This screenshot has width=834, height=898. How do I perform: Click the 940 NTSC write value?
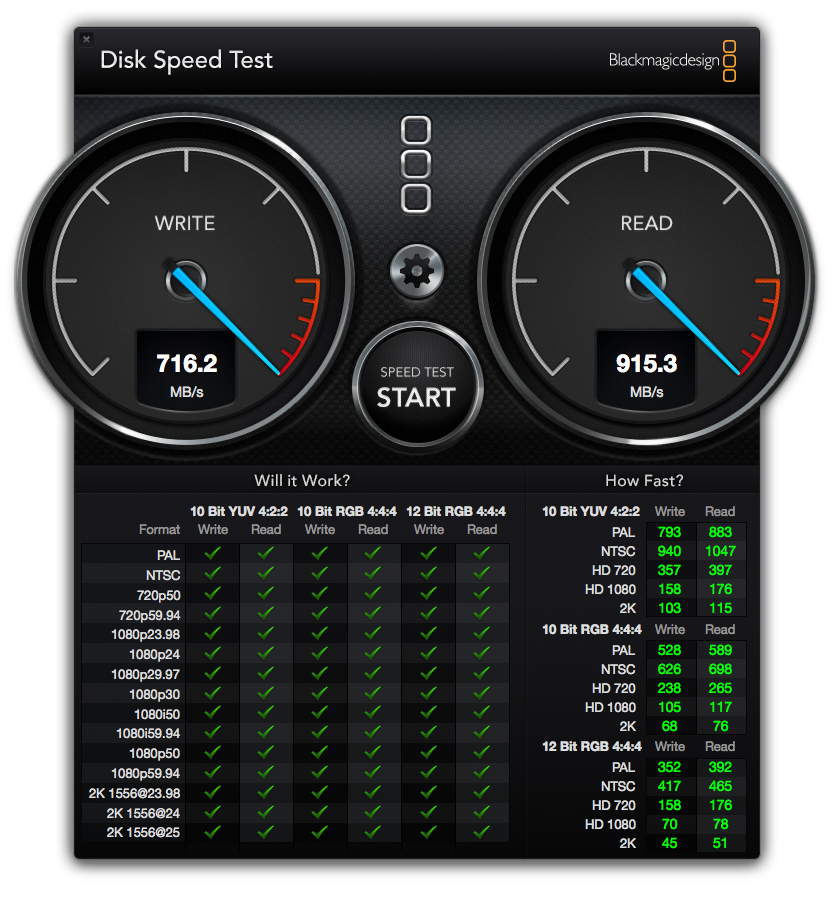point(670,551)
